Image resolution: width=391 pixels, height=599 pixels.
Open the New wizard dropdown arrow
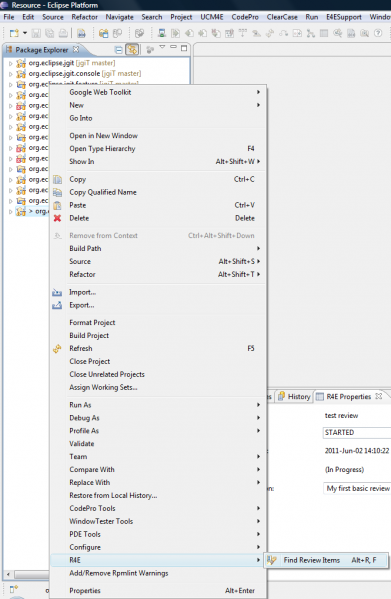[25, 33]
